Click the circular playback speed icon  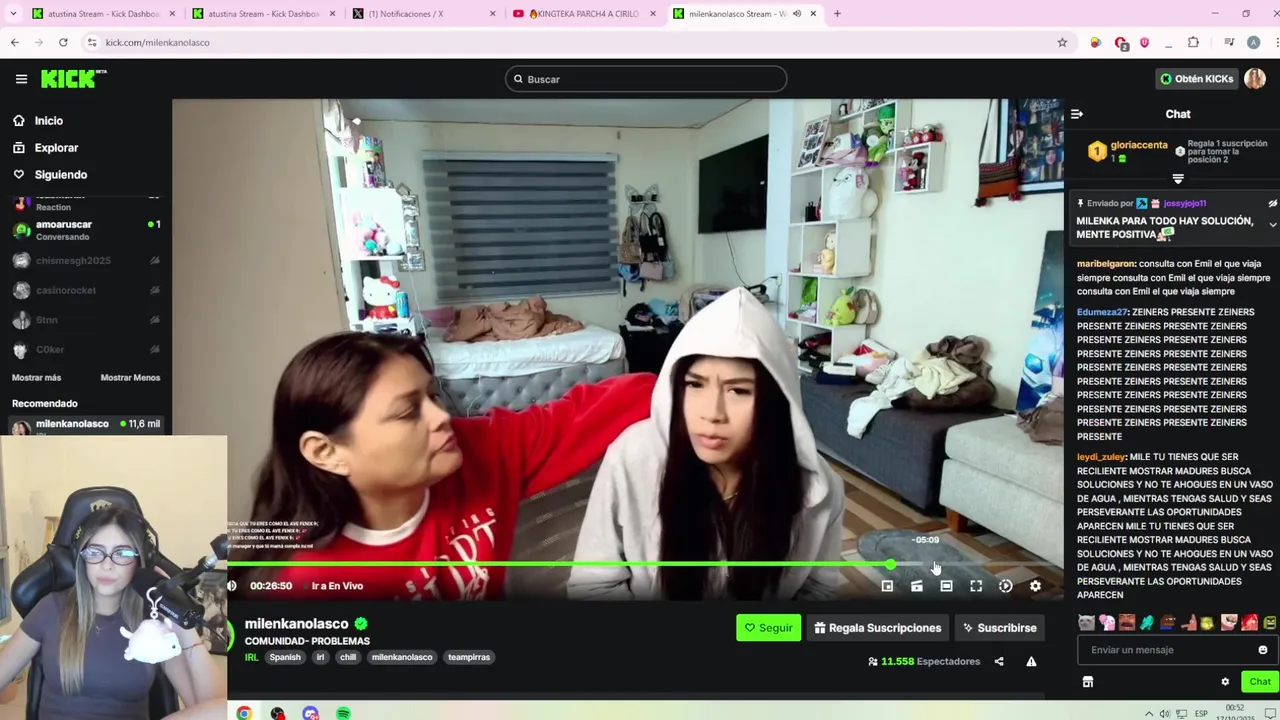click(x=1006, y=586)
